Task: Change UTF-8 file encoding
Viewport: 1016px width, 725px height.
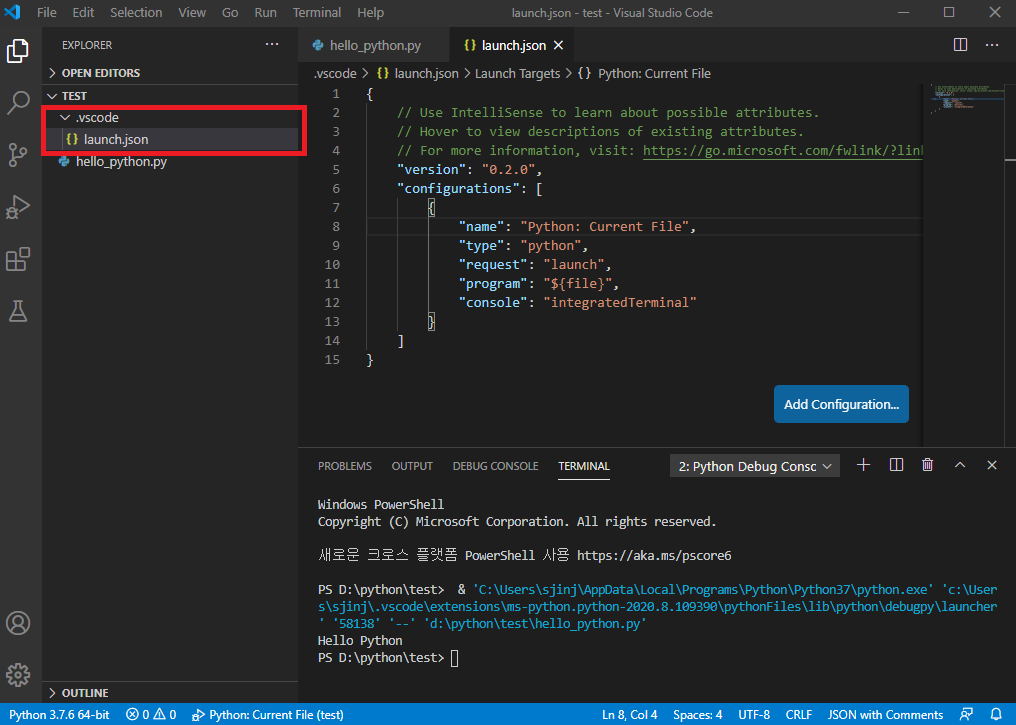Action: pyautogui.click(x=754, y=714)
